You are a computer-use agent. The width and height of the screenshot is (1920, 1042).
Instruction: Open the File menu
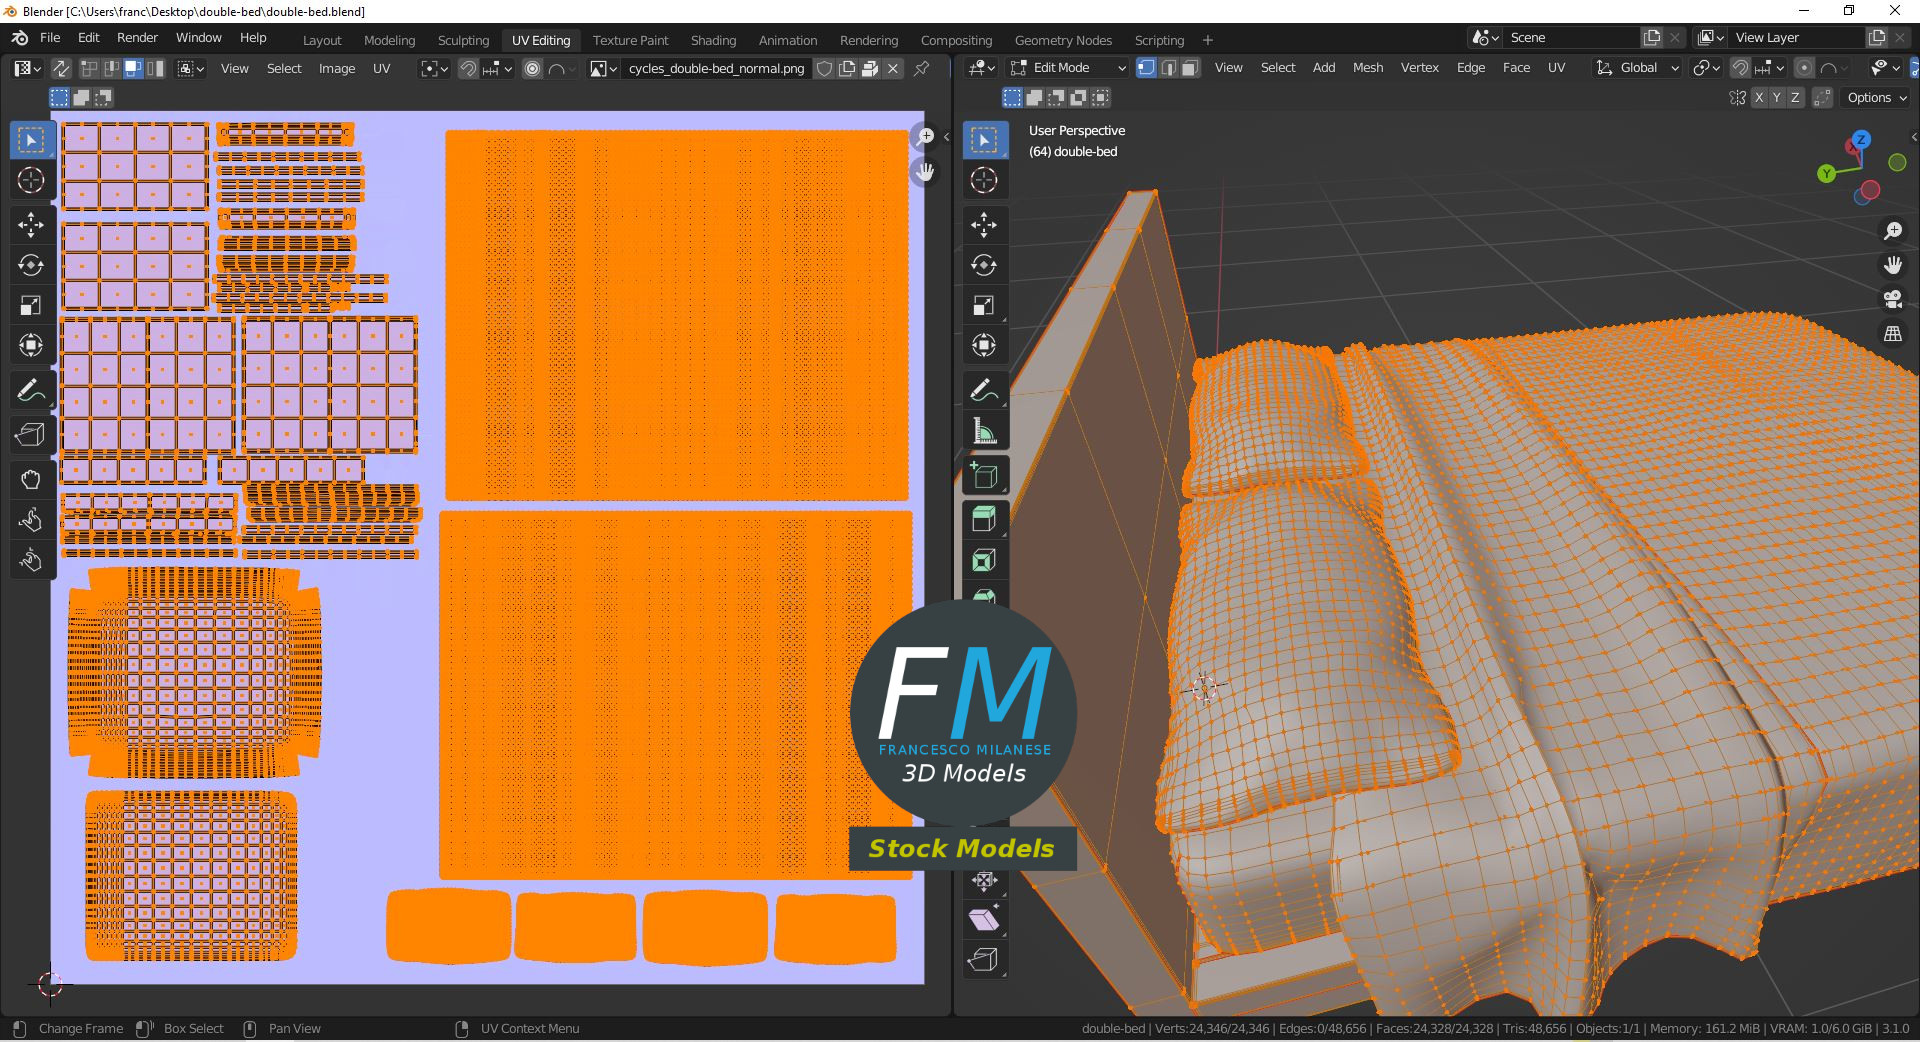(50, 37)
